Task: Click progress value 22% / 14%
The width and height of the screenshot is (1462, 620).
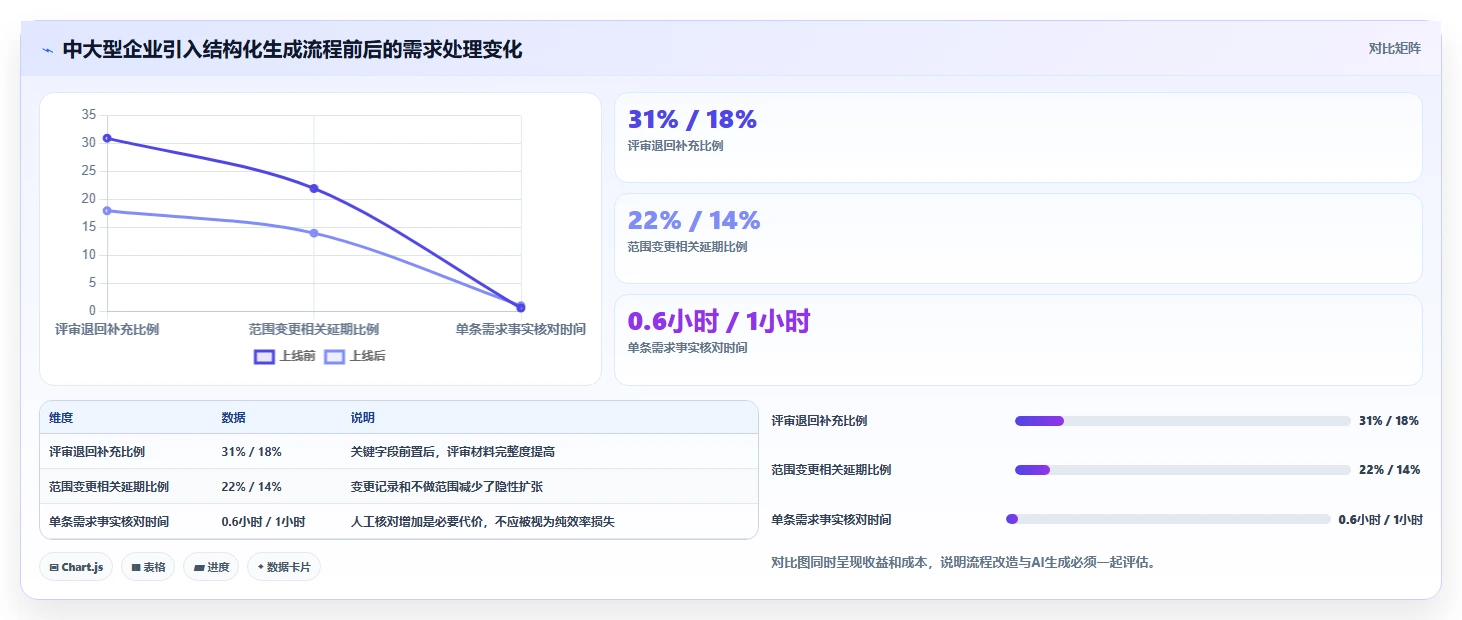Action: tap(1389, 470)
